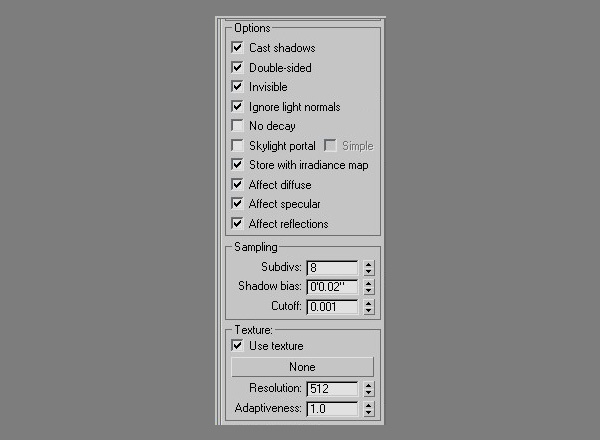
Task: Click the None texture map button
Action: click(x=302, y=367)
